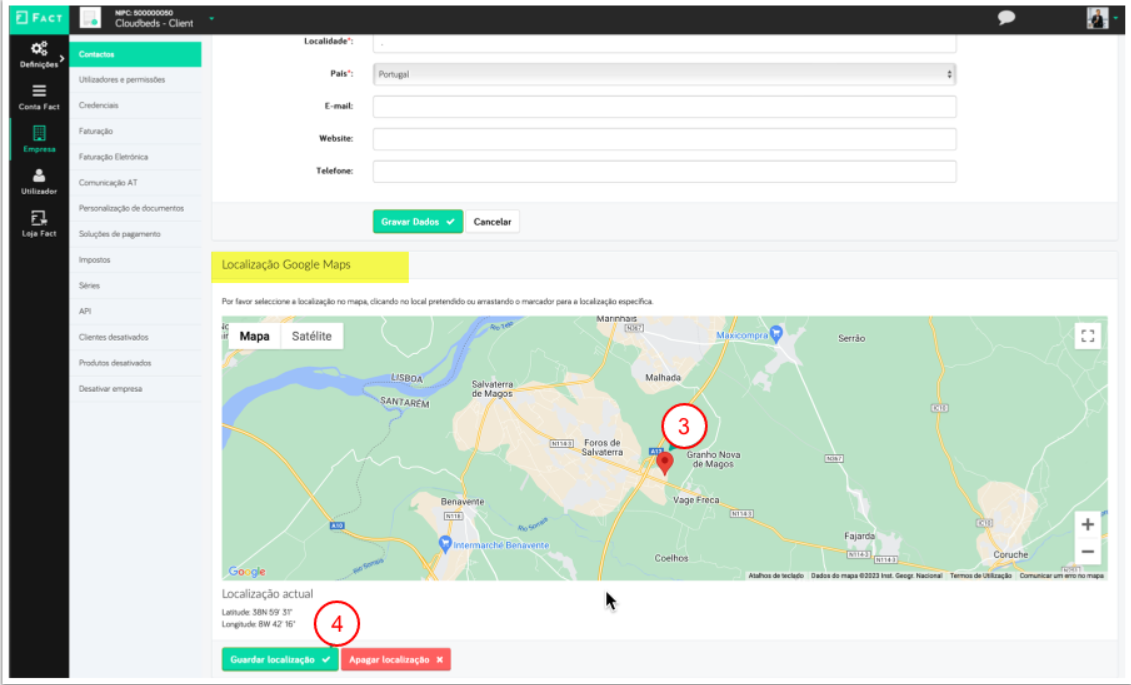The width and height of the screenshot is (1131, 685).
Task: Zoom in on the map
Action: (x=1088, y=524)
